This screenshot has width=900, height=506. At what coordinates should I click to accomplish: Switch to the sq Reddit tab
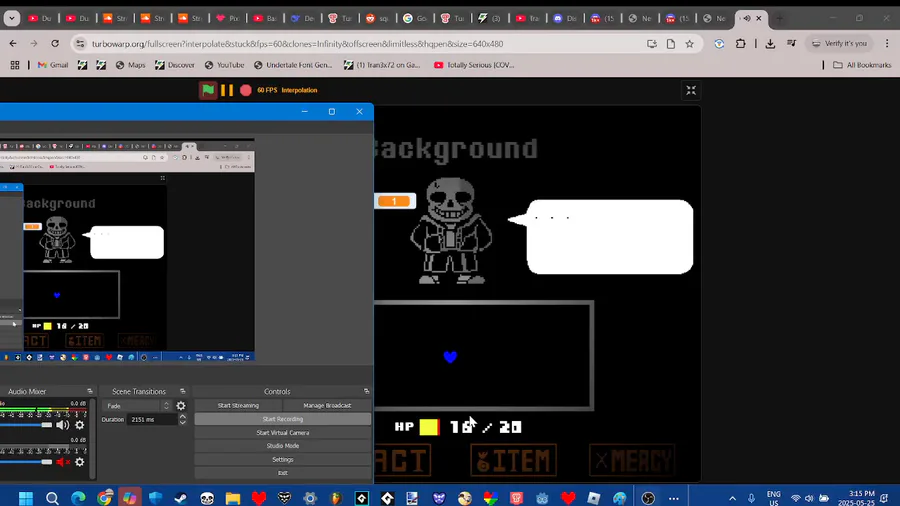pos(378,18)
